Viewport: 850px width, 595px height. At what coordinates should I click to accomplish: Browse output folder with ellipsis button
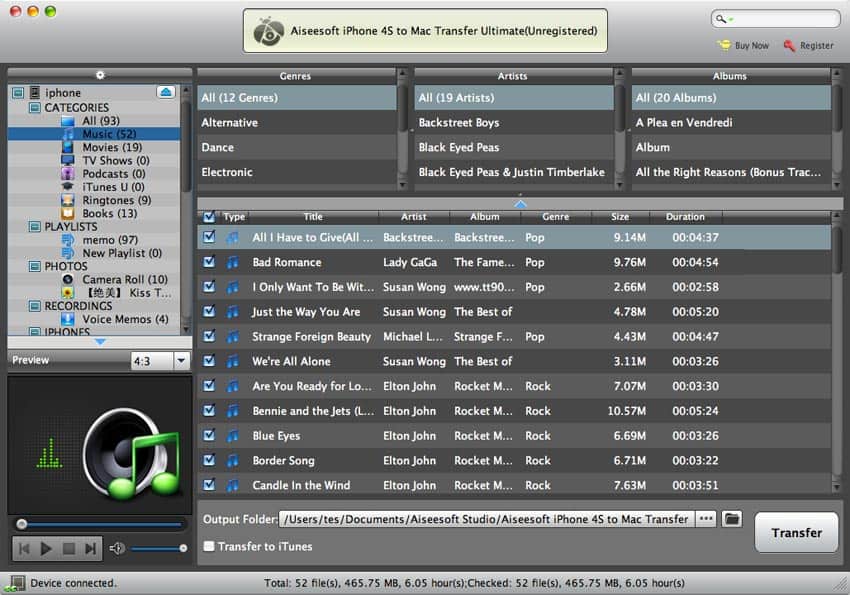click(x=706, y=519)
